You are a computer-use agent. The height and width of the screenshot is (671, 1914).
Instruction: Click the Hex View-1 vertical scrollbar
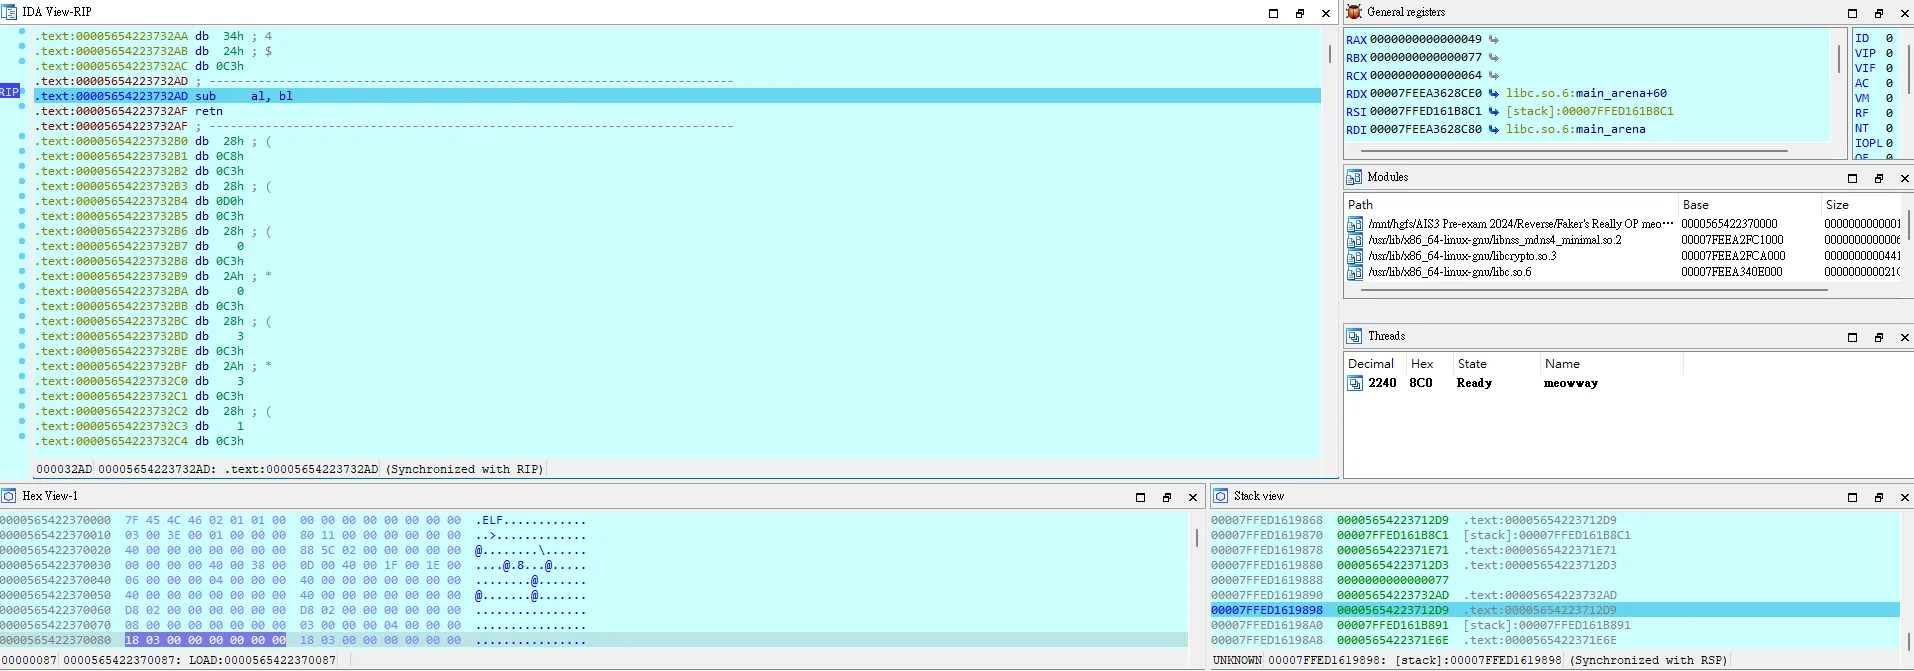(1197, 538)
